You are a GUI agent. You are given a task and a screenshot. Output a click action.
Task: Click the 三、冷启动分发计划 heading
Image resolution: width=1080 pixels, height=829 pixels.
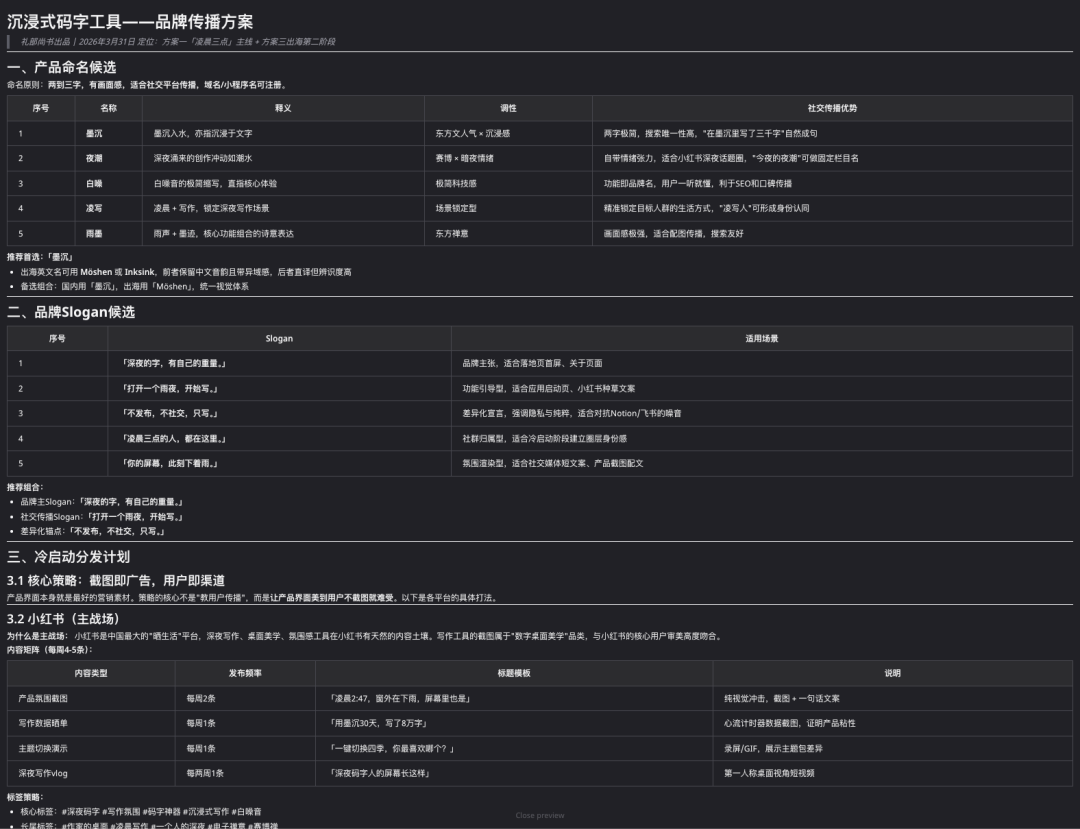[69, 557]
